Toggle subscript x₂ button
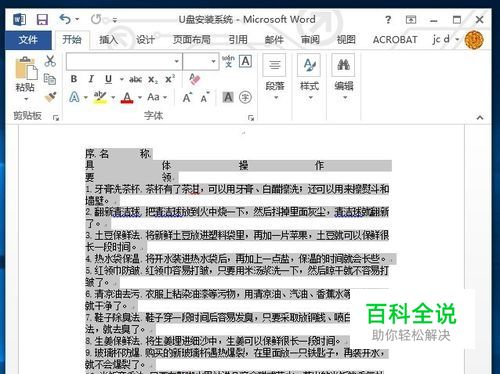500x374 pixels. pos(153,79)
